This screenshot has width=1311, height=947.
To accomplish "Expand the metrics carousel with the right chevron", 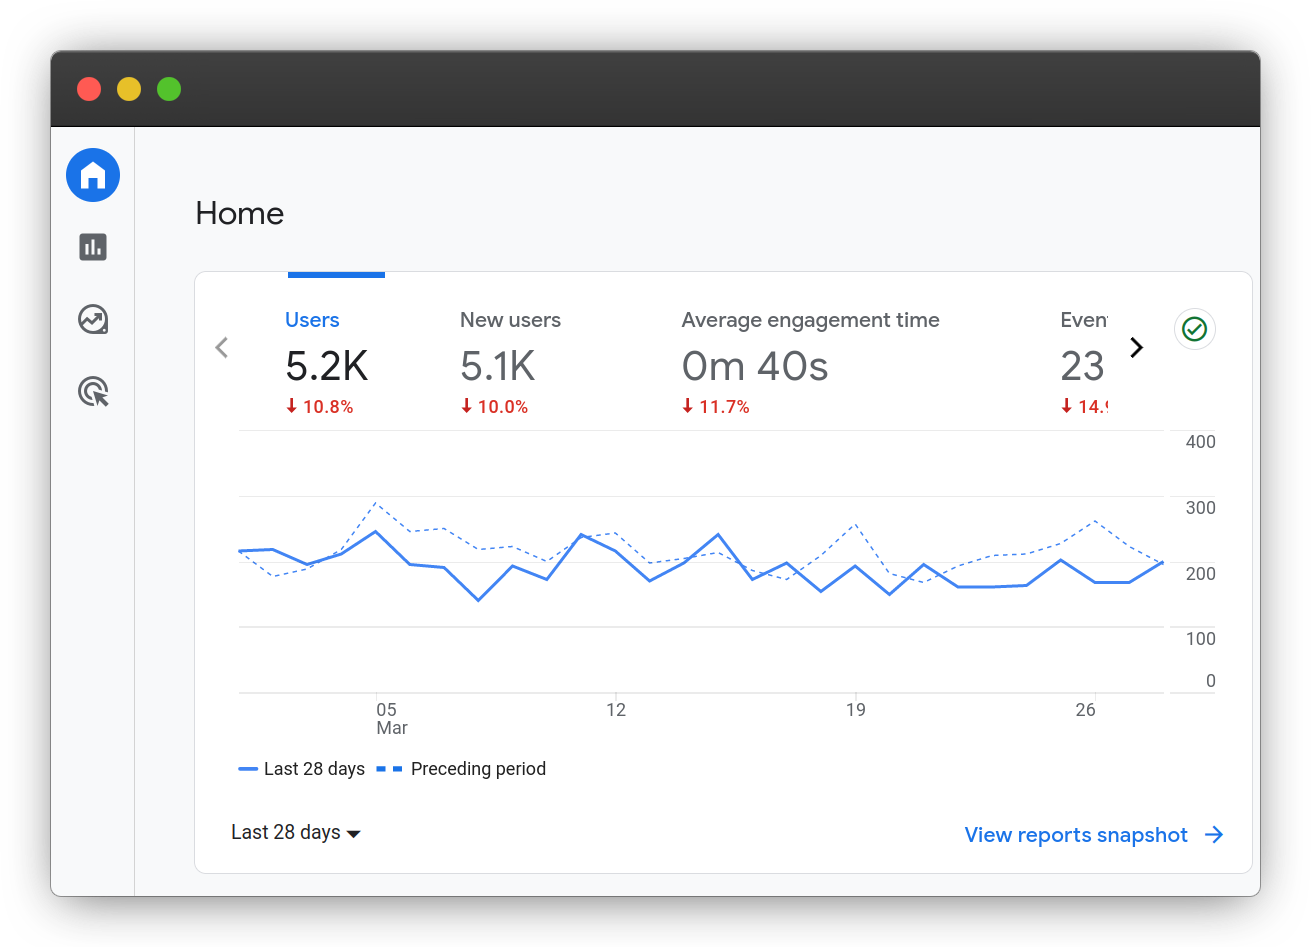I will pos(1137,347).
